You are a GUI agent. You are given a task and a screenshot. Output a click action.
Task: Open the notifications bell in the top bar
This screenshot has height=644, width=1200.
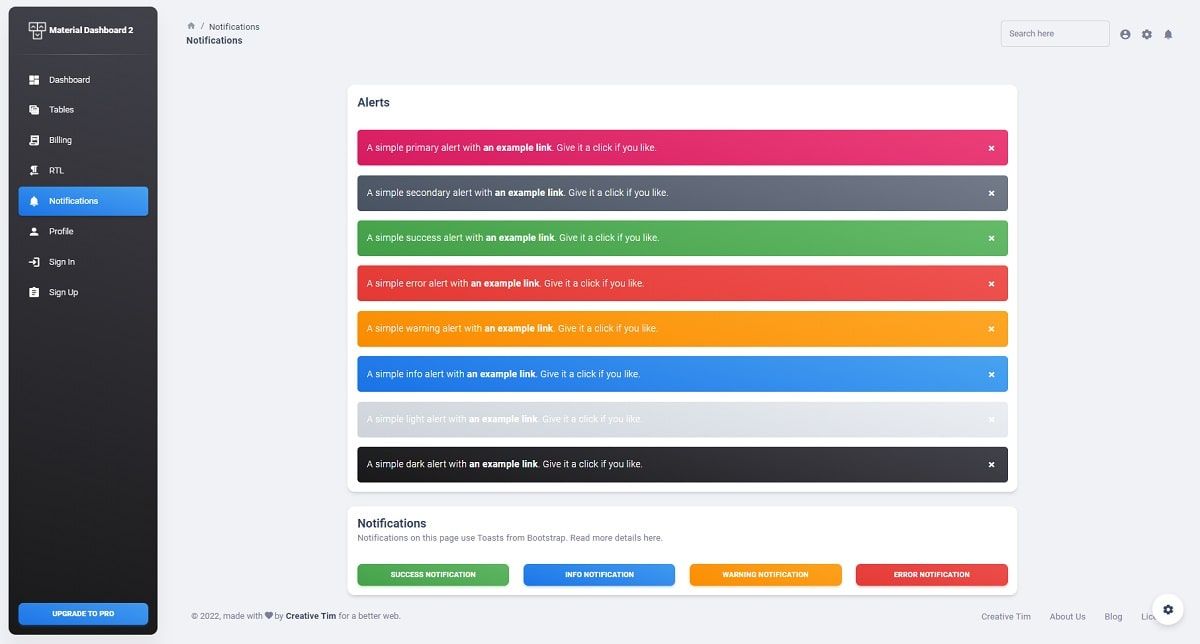[1168, 33]
